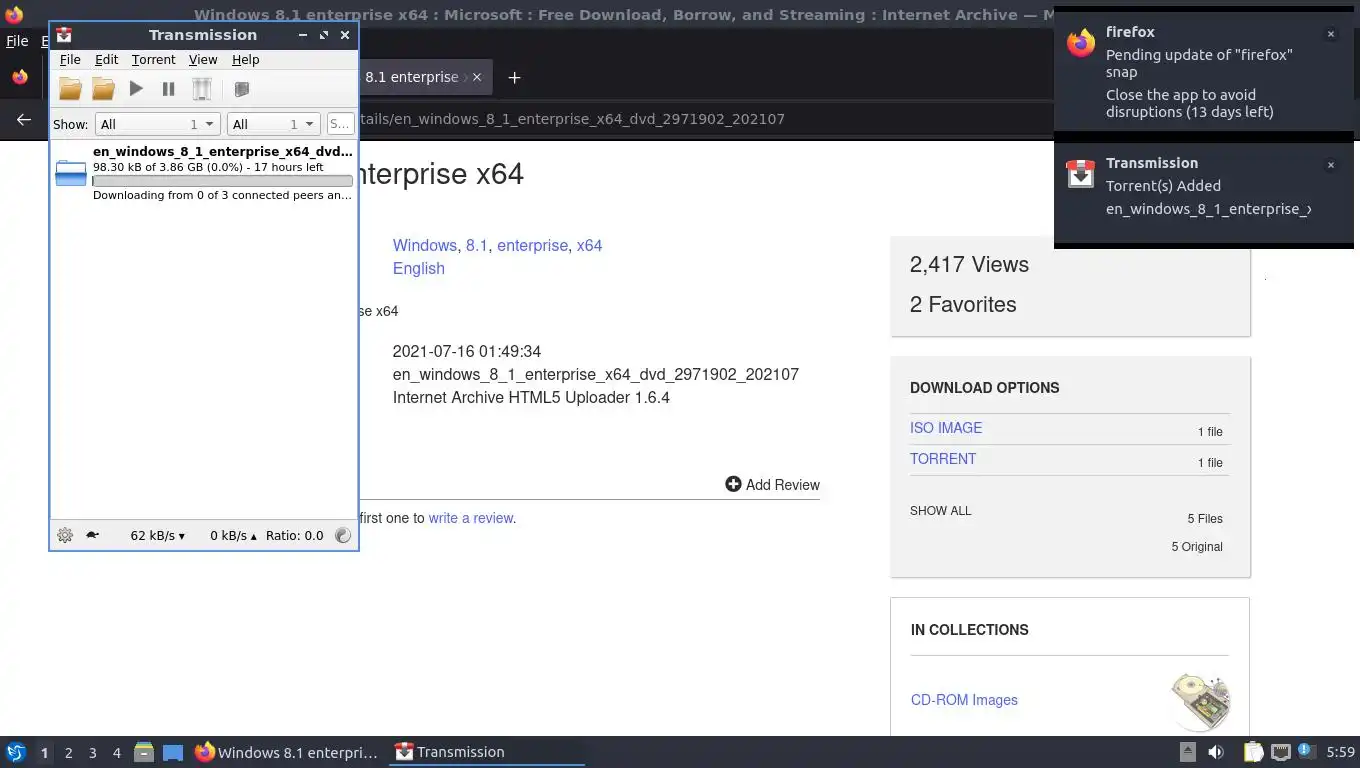Click the statistics circle icon in Transmission status bar
Image resolution: width=1360 pixels, height=768 pixels.
[343, 535]
